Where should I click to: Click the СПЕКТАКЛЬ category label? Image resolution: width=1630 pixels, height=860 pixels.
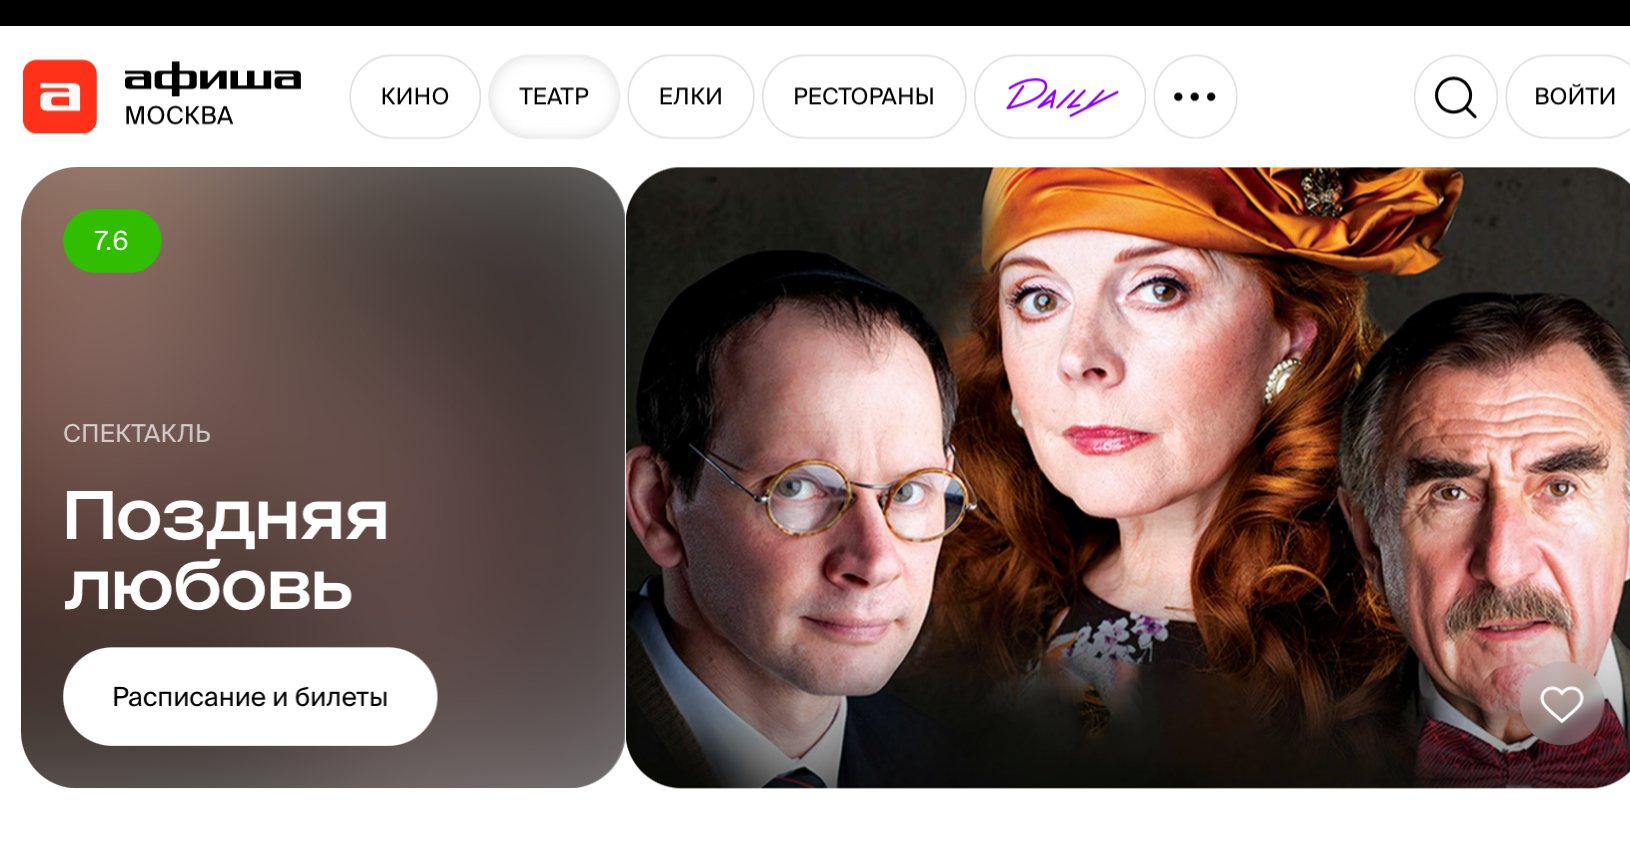pos(137,433)
